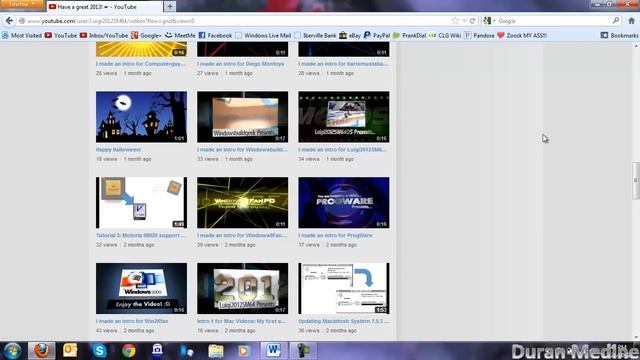Launch Google Chrome from the taskbar
The image size is (640, 360).
pos(129,351)
